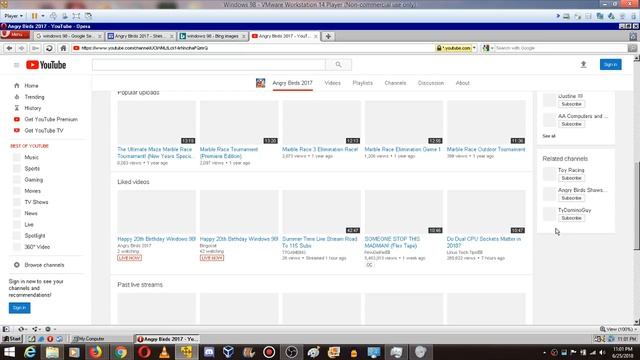Open the search engine selector dropdown

(488, 48)
